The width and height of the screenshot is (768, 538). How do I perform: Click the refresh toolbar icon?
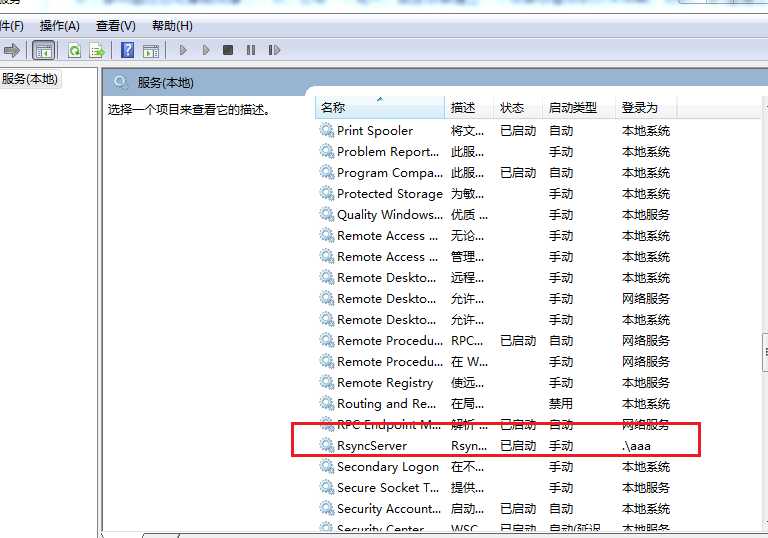click(74, 50)
